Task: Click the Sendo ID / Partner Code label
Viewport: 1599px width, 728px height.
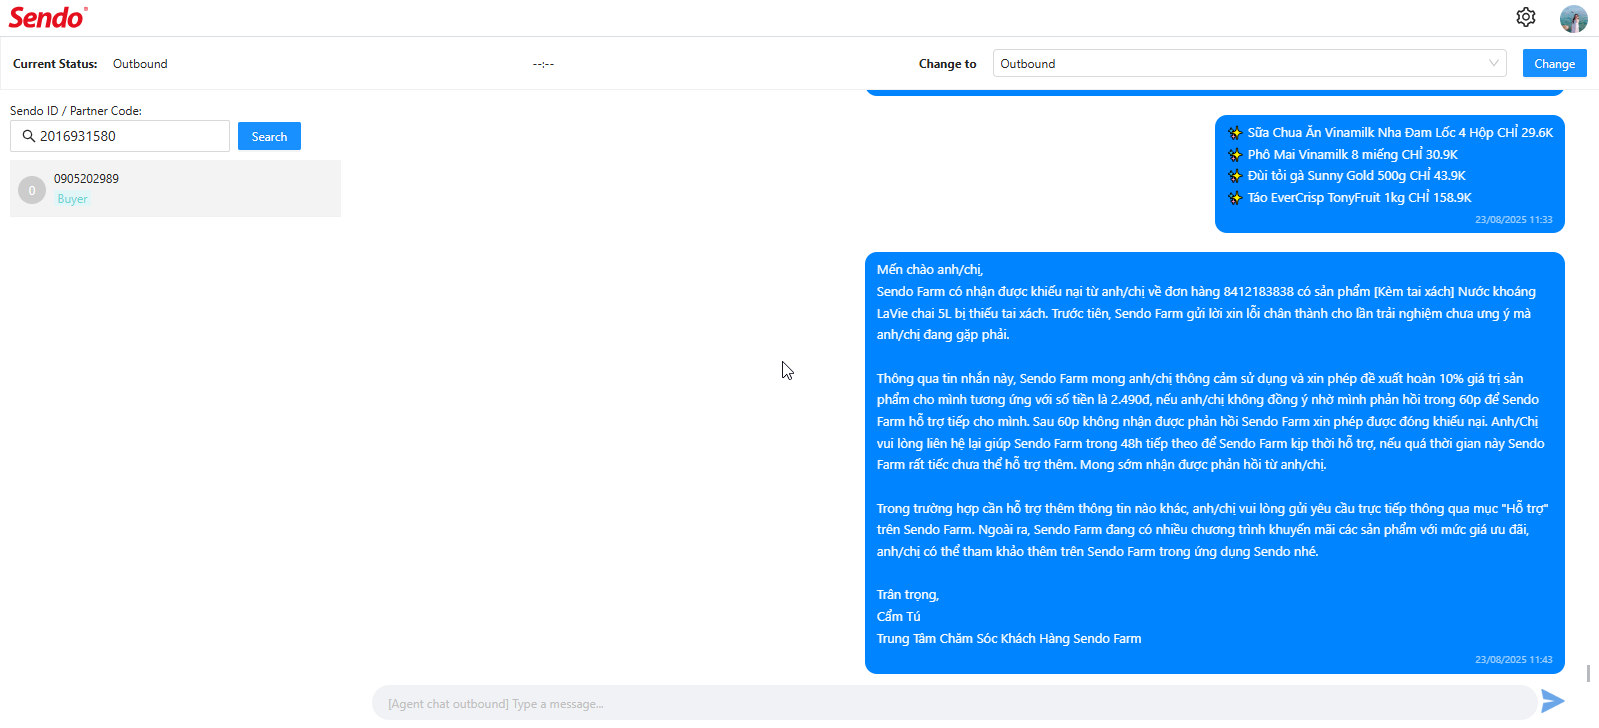Action: click(76, 111)
